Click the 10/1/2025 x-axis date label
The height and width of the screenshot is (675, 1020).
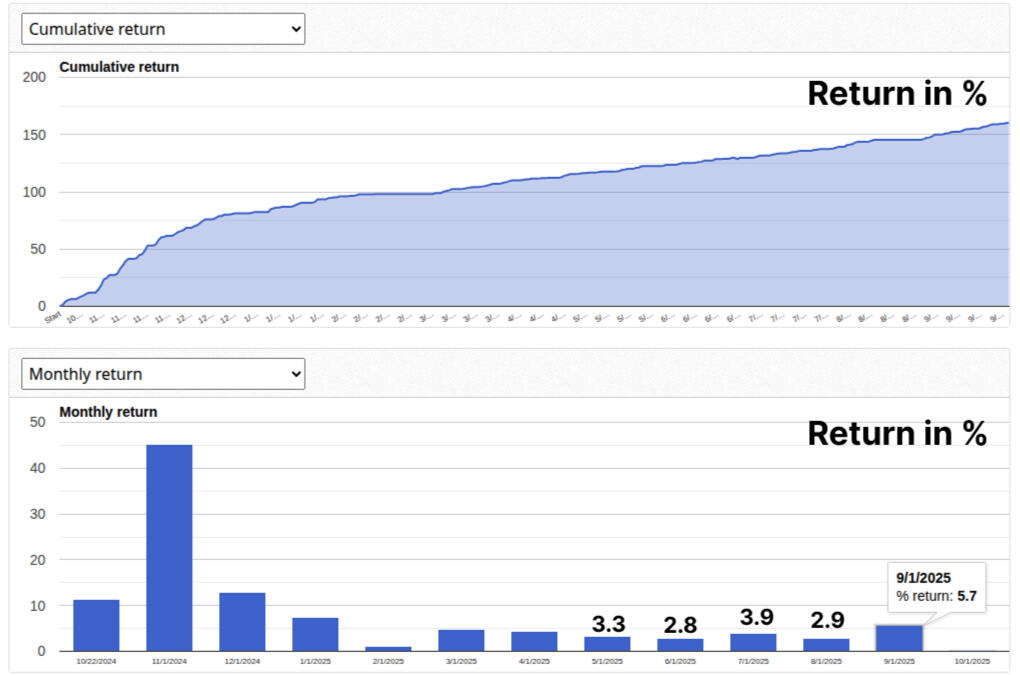tap(972, 661)
